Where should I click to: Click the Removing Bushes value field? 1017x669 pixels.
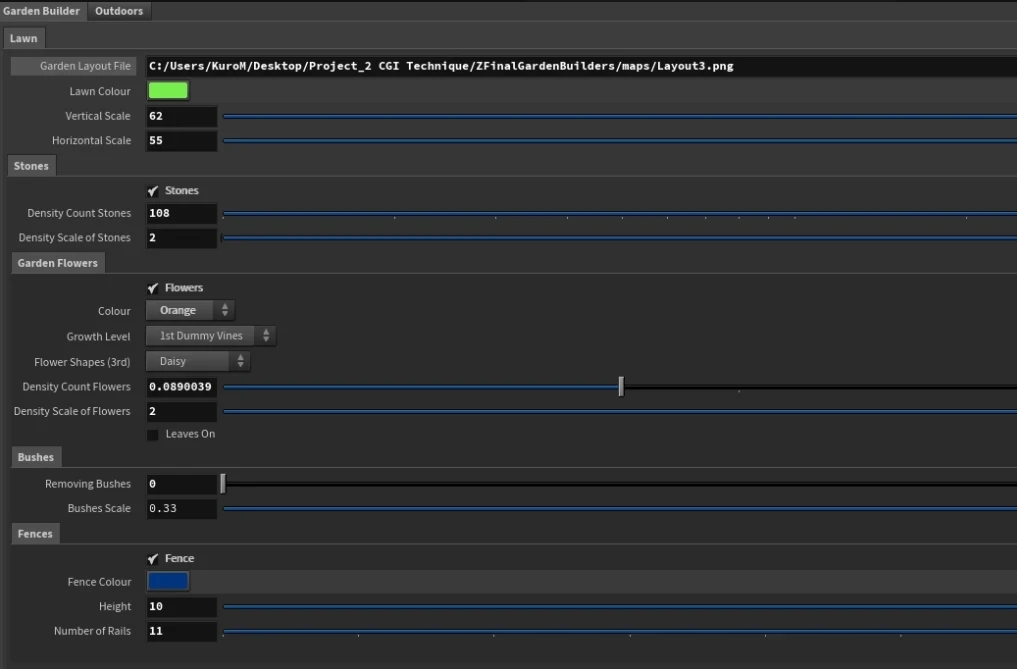182,484
